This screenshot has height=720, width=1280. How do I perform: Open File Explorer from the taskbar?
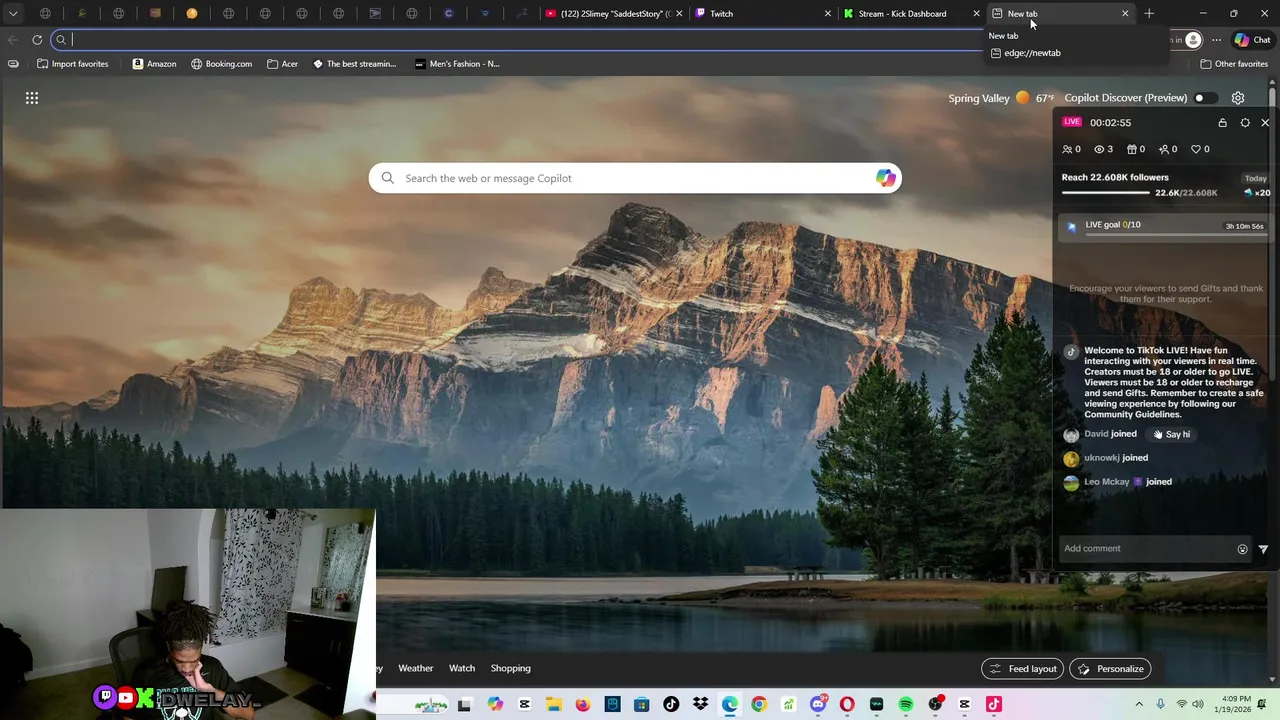(554, 704)
